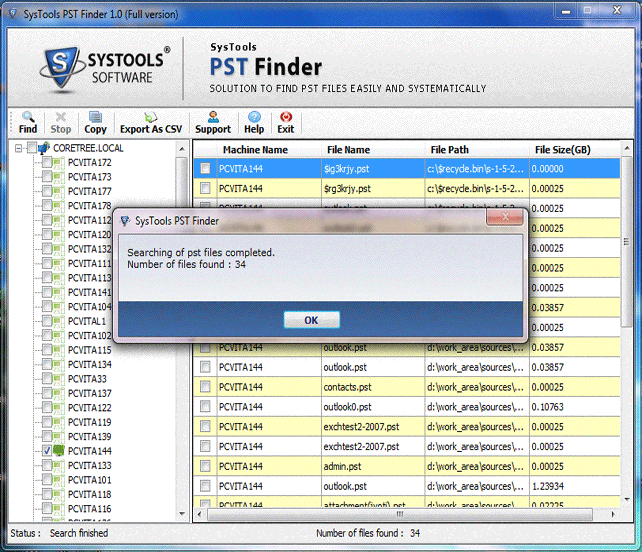
Task: Maximize the PST Finder window
Action: [x=588, y=11]
